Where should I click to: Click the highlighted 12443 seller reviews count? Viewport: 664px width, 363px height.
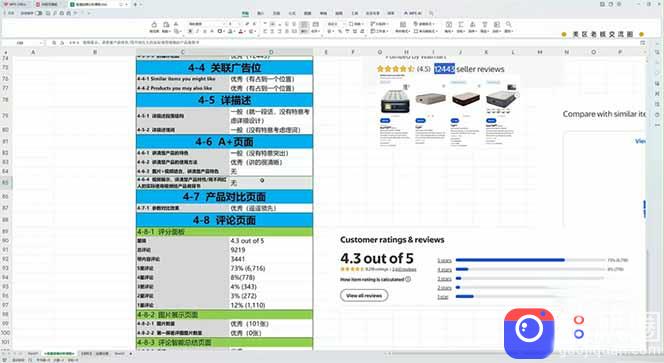point(444,69)
